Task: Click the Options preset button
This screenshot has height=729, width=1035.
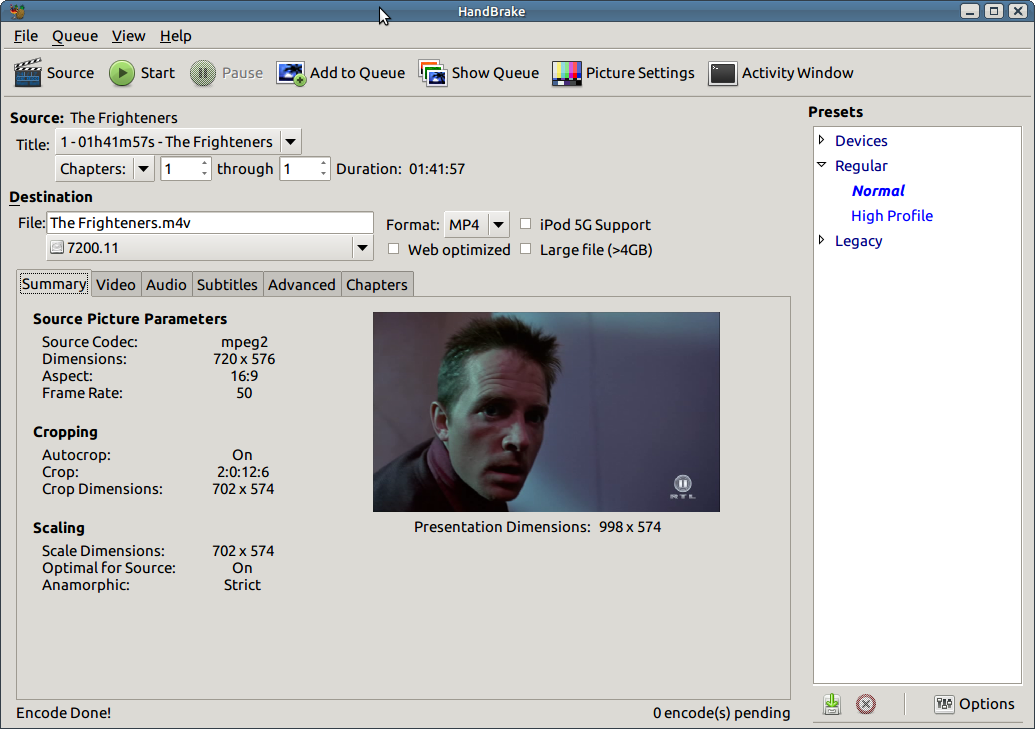Action: click(974, 704)
